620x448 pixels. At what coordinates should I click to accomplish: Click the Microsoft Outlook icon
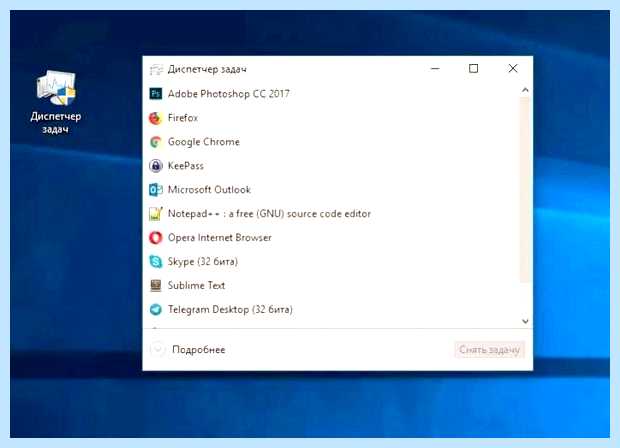[x=155, y=190]
